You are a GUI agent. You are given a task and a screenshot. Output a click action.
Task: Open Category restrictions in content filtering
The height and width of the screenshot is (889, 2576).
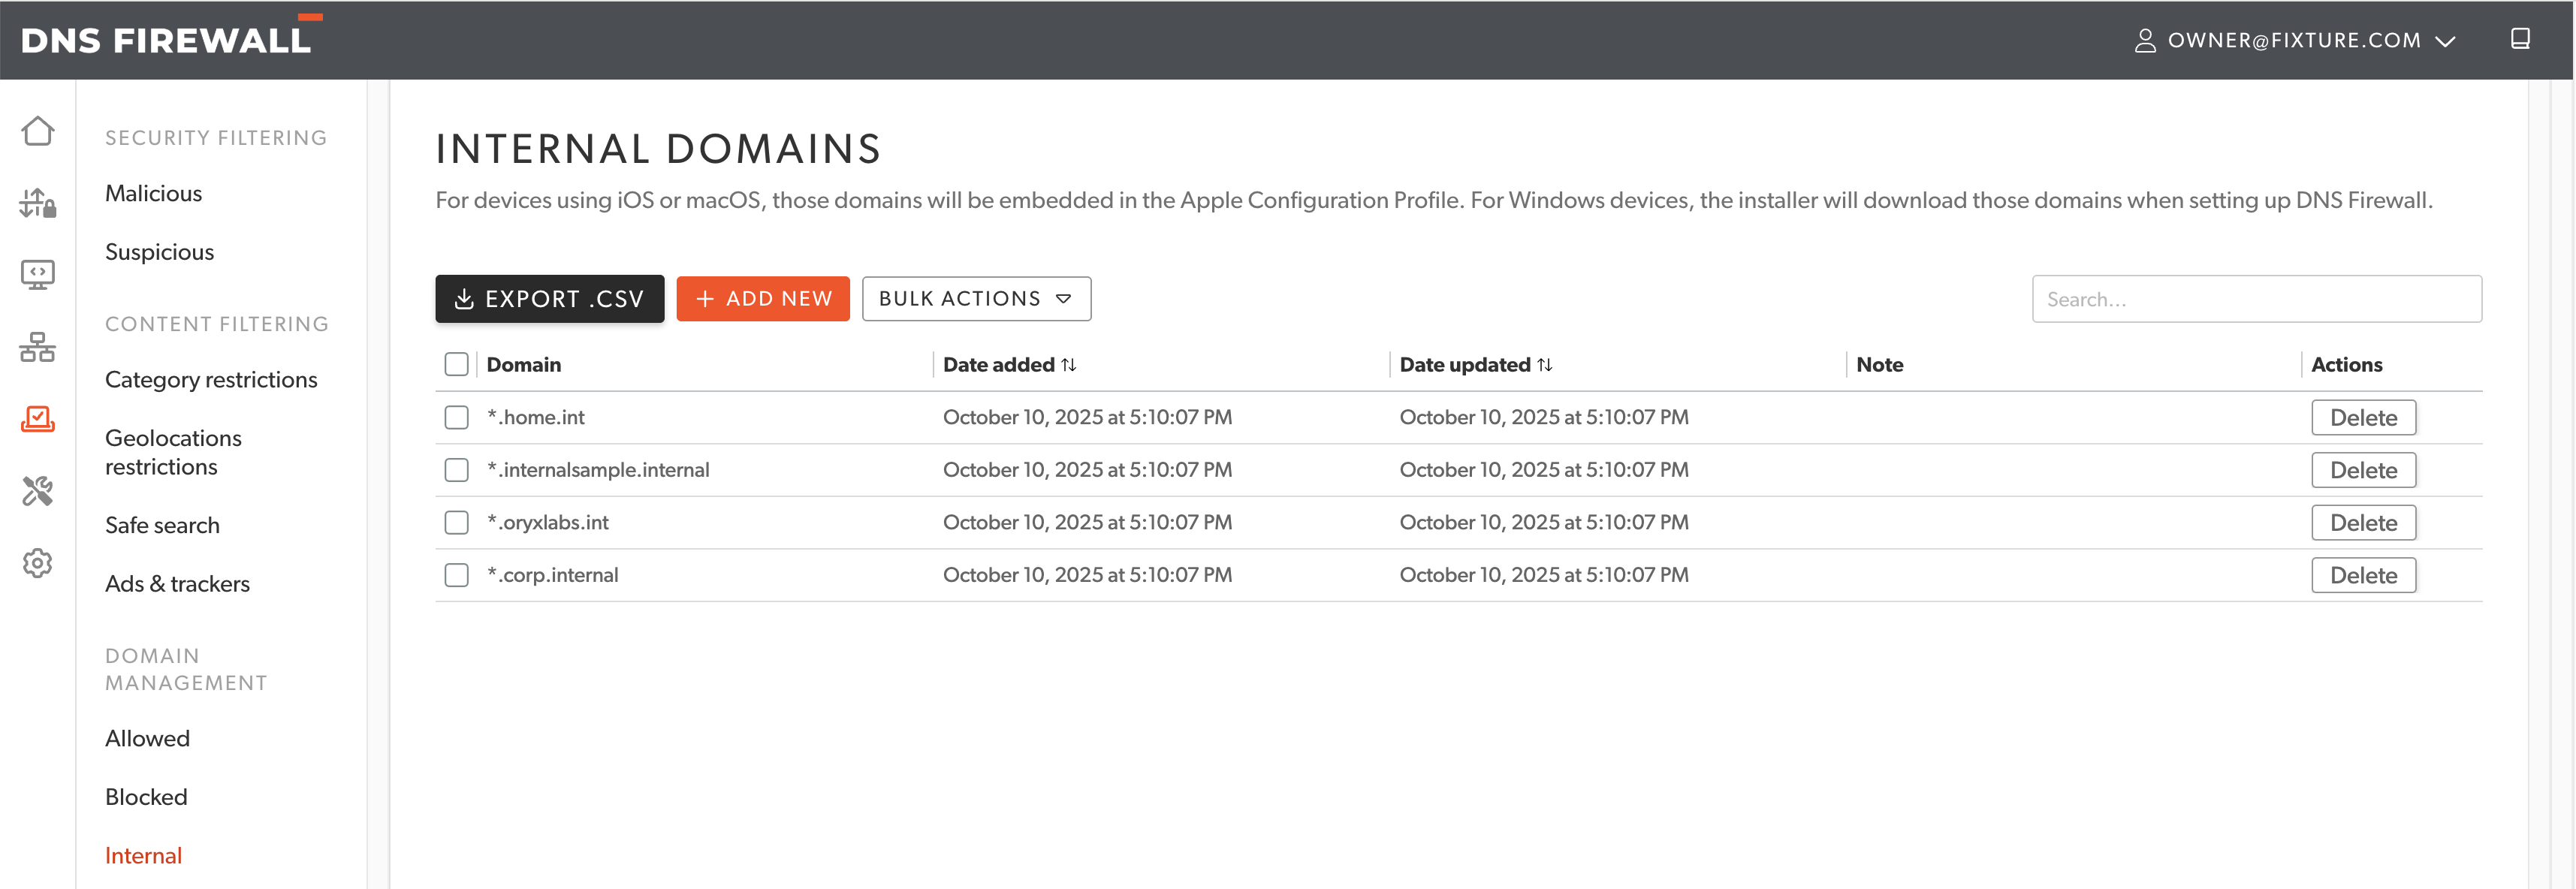[x=211, y=380]
